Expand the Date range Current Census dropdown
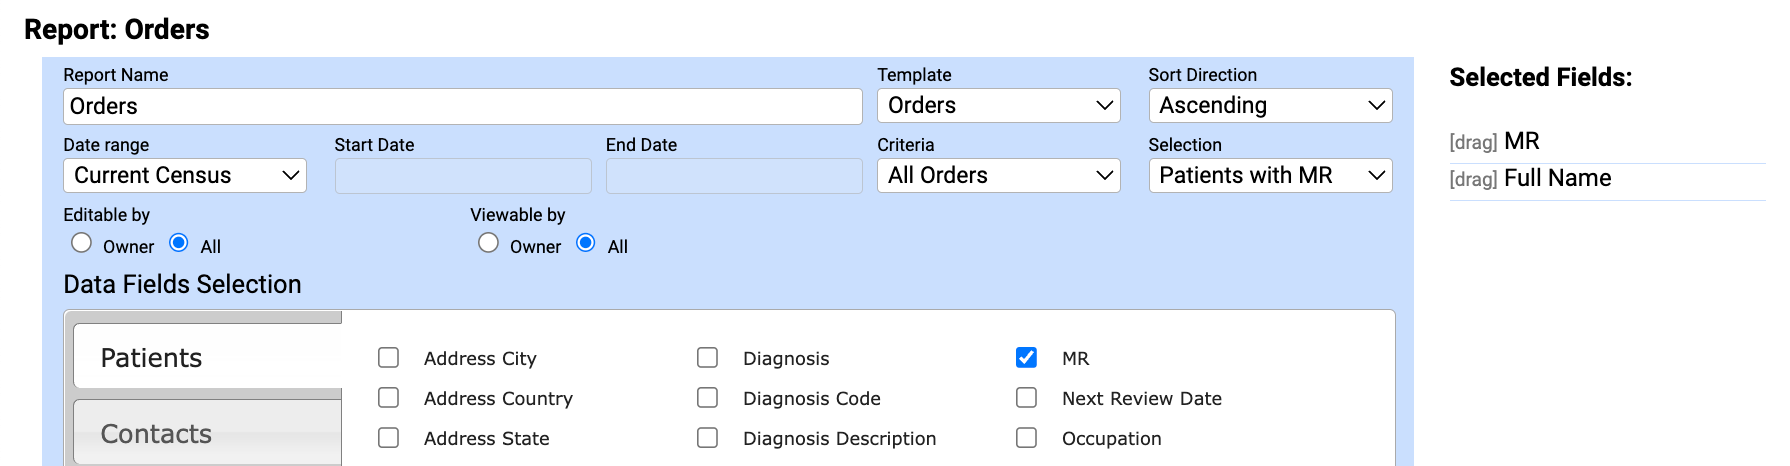Viewport: 1790px width, 466px height. [x=185, y=176]
